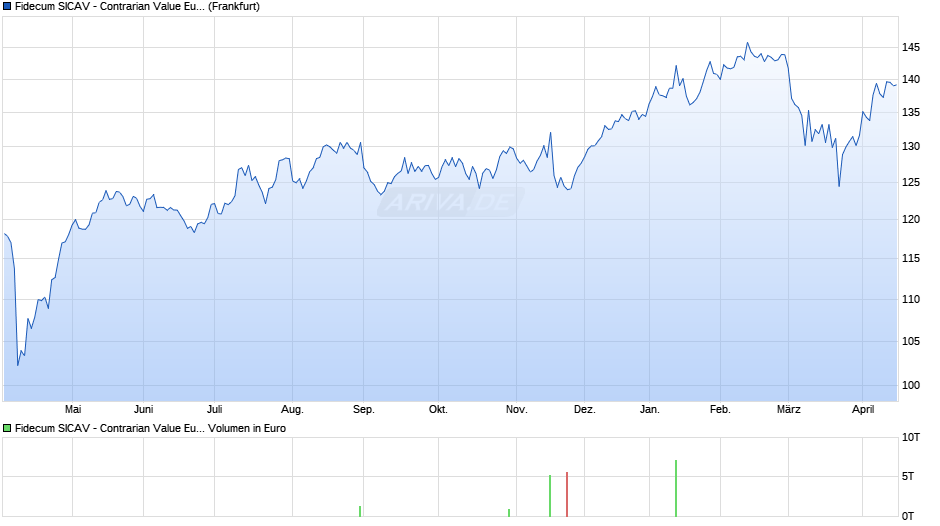The width and height of the screenshot is (940, 526).
Task: Click the 5T volume axis label
Action: (x=908, y=476)
